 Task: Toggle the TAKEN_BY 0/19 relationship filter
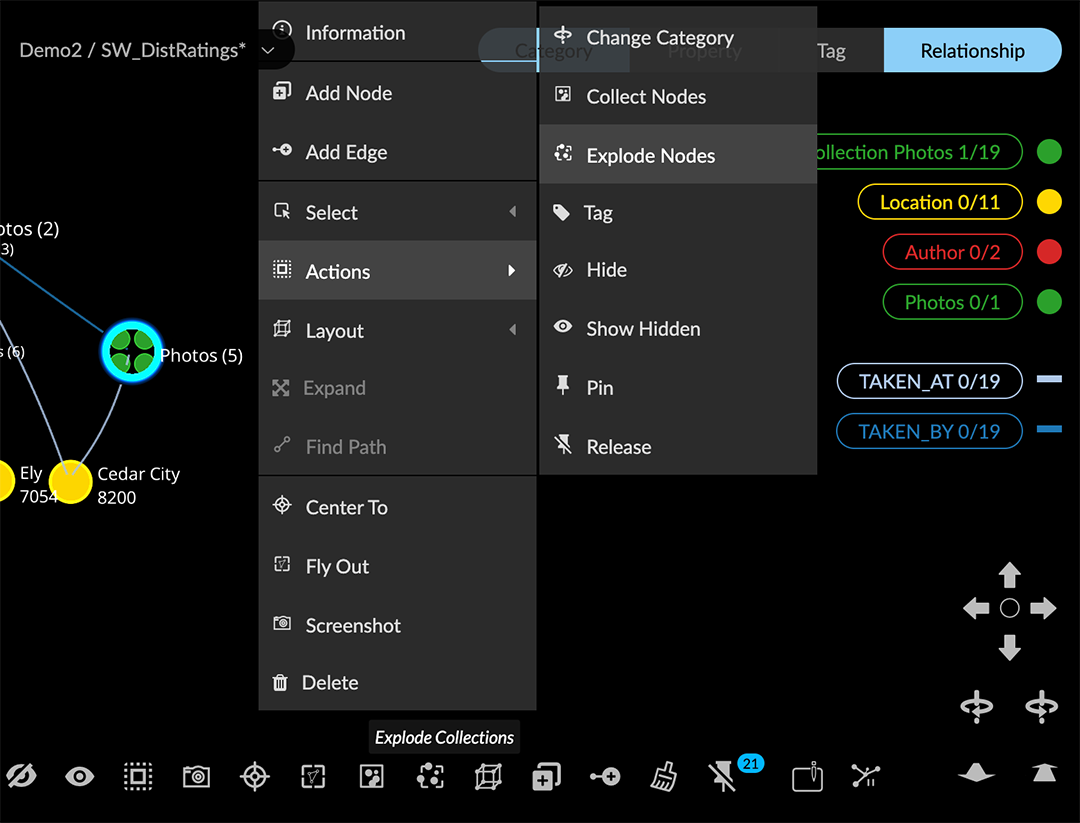pyautogui.click(x=929, y=431)
